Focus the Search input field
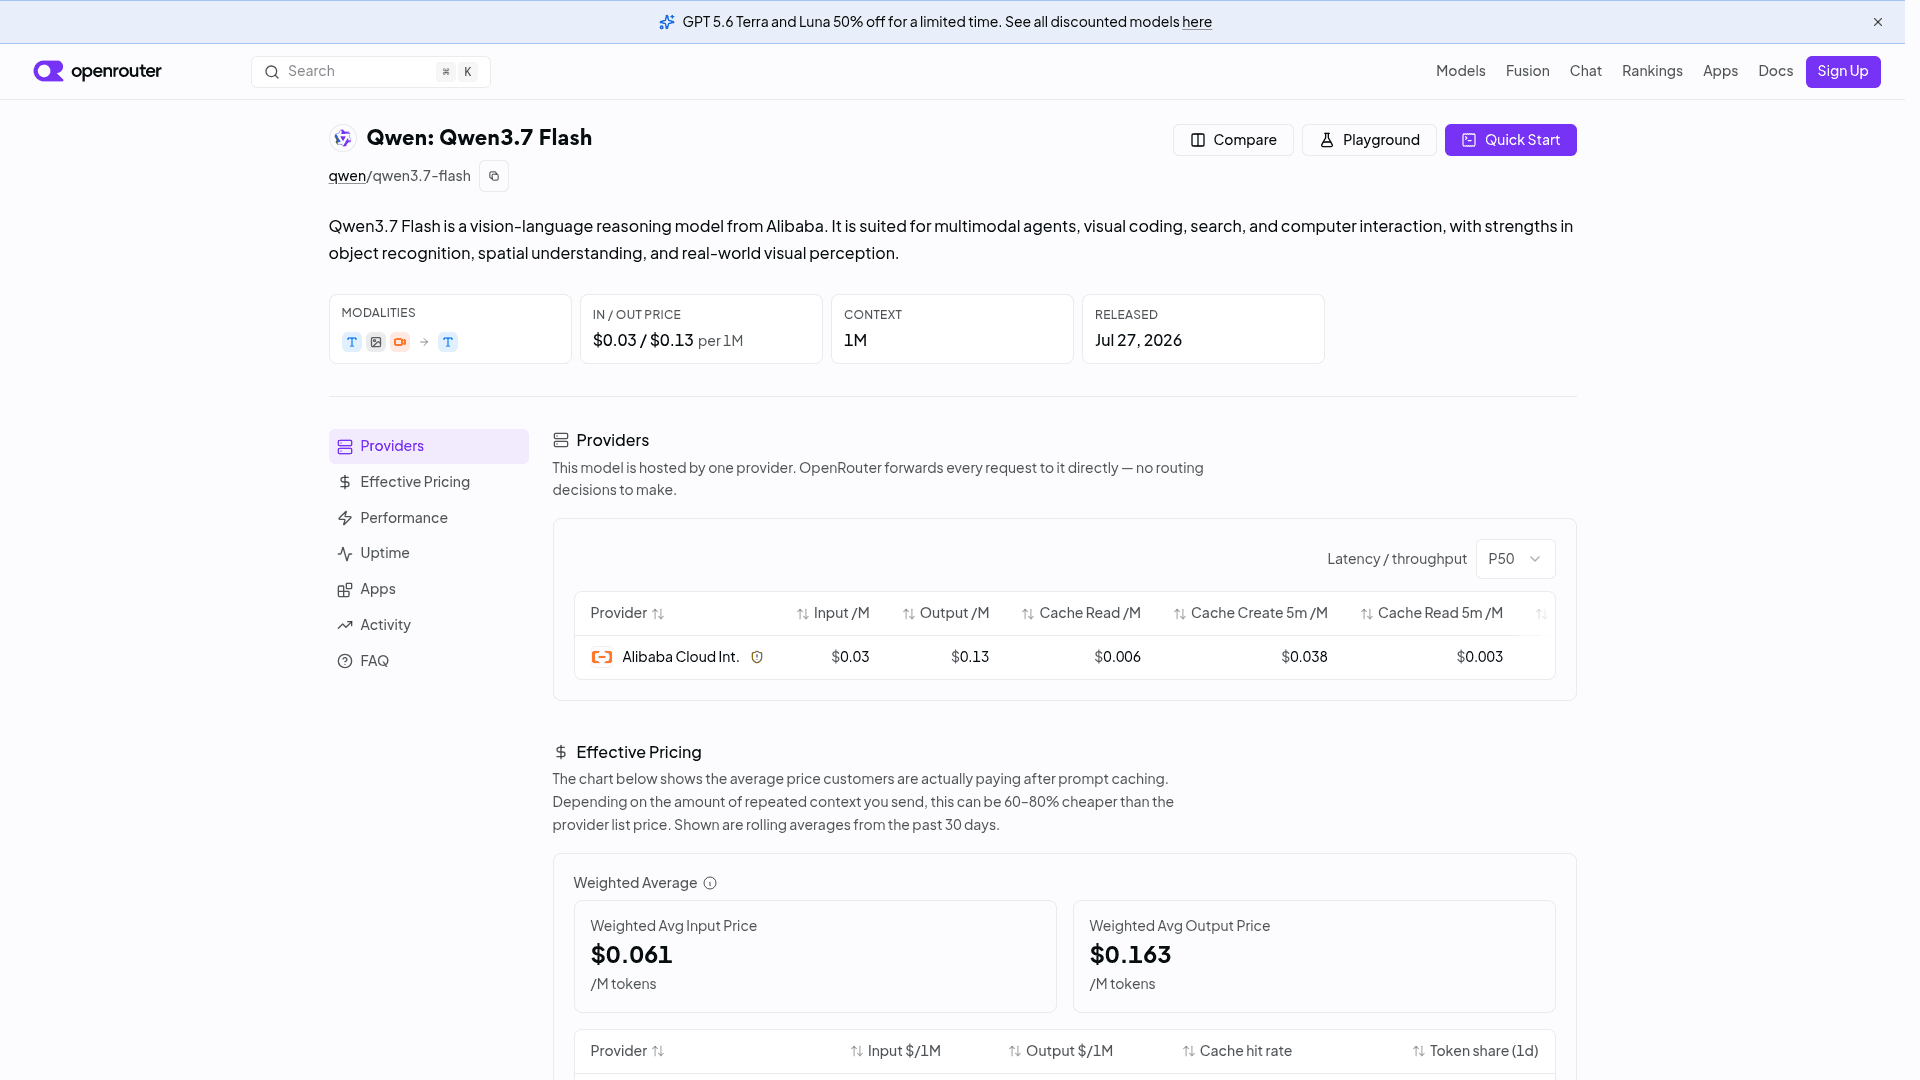Viewport: 1920px width, 1080px height. point(371,72)
